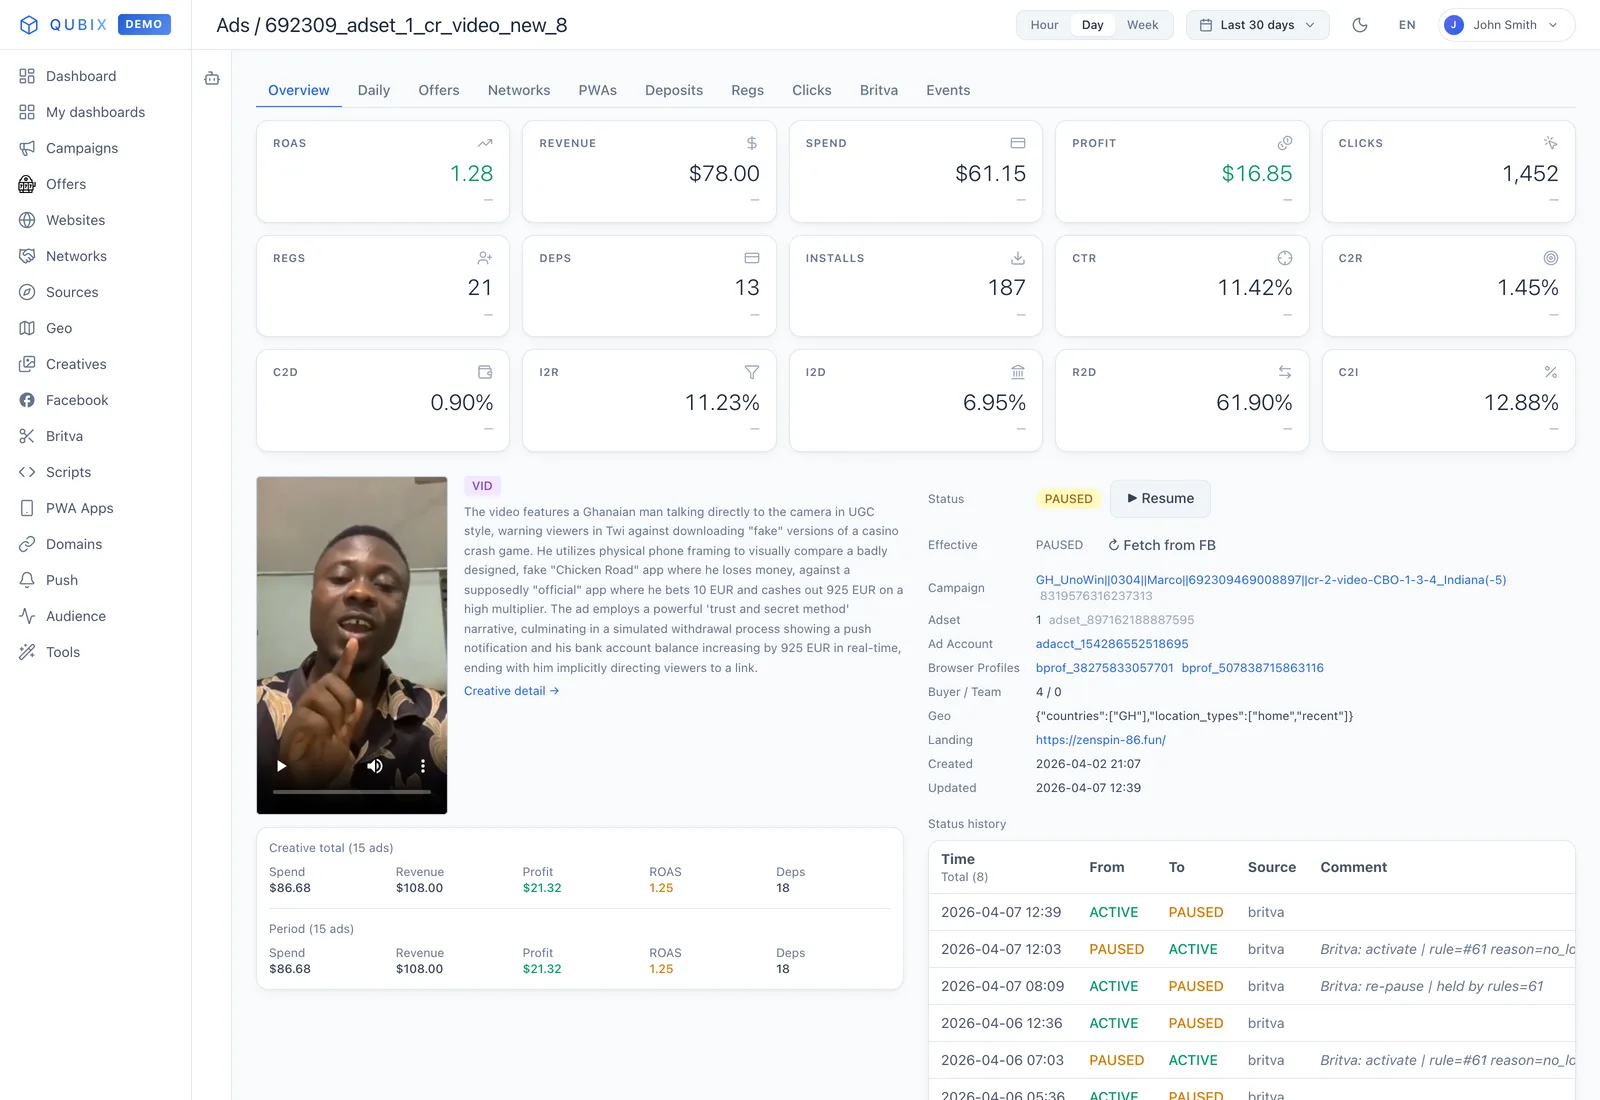The image size is (1600, 1100).
Task: Click the I2R funnel icon
Action: tap(752, 372)
